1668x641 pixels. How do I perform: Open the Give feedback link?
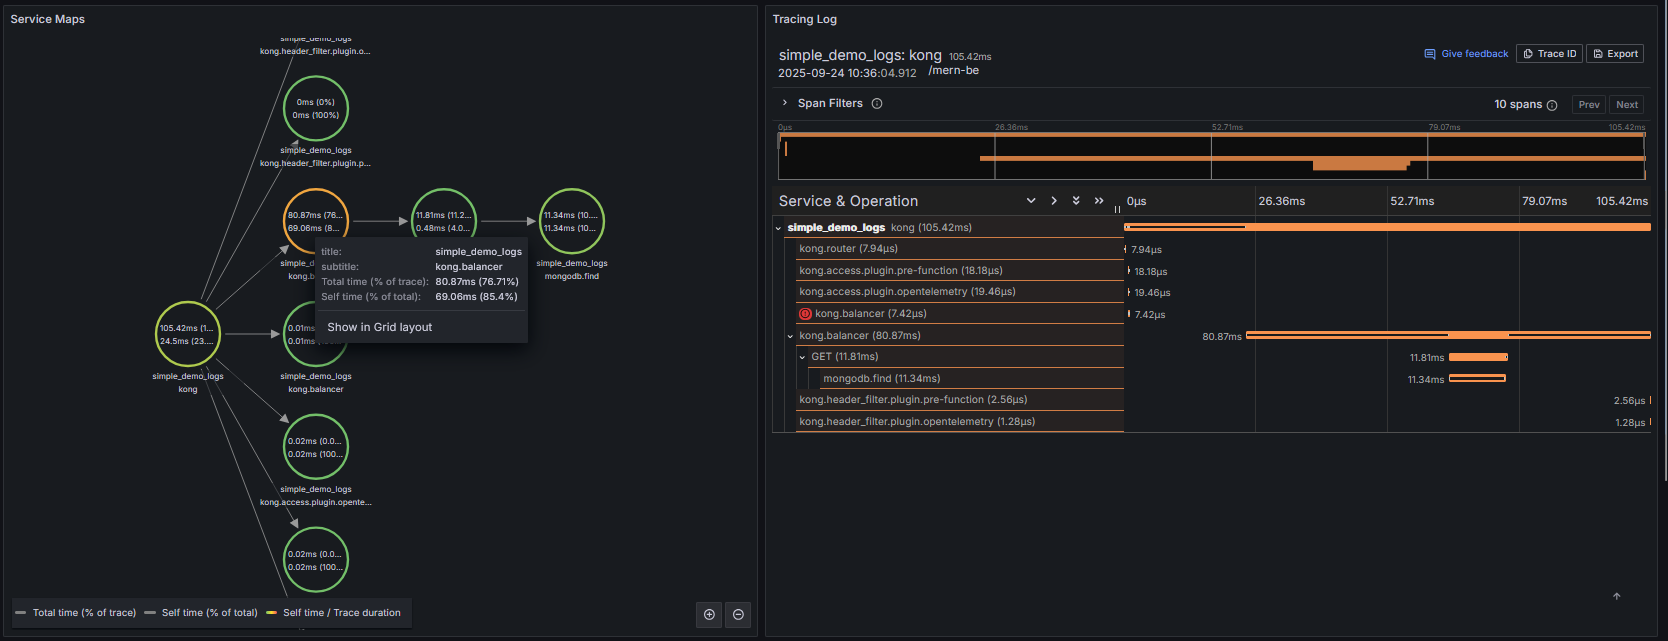click(1466, 54)
